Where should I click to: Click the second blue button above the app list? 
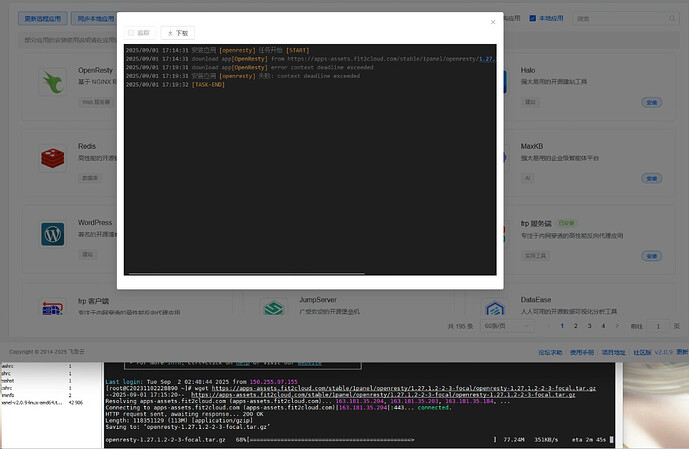(x=94, y=18)
